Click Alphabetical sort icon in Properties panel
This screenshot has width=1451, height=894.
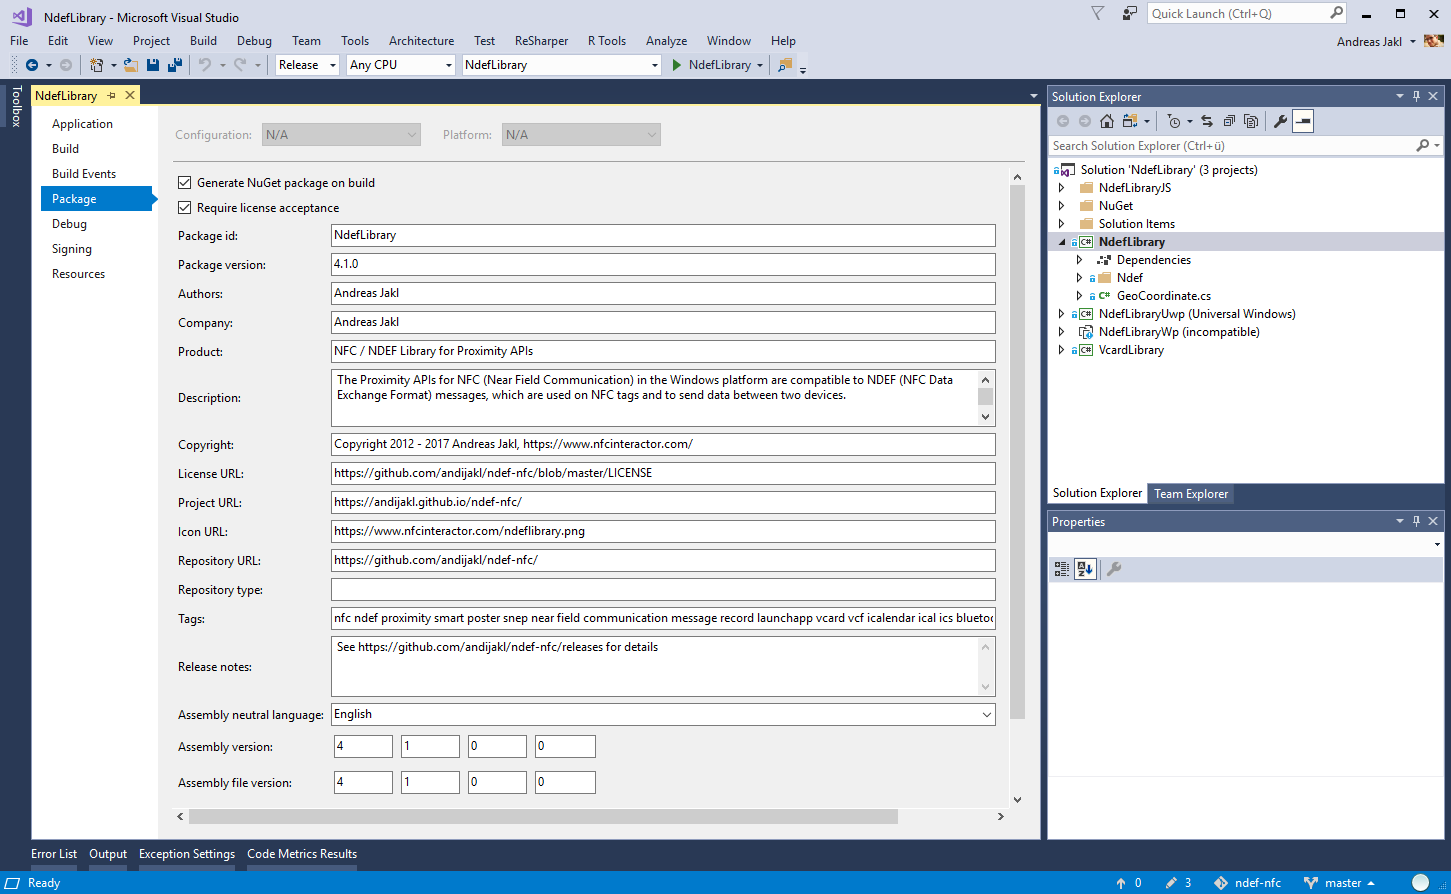tap(1085, 569)
